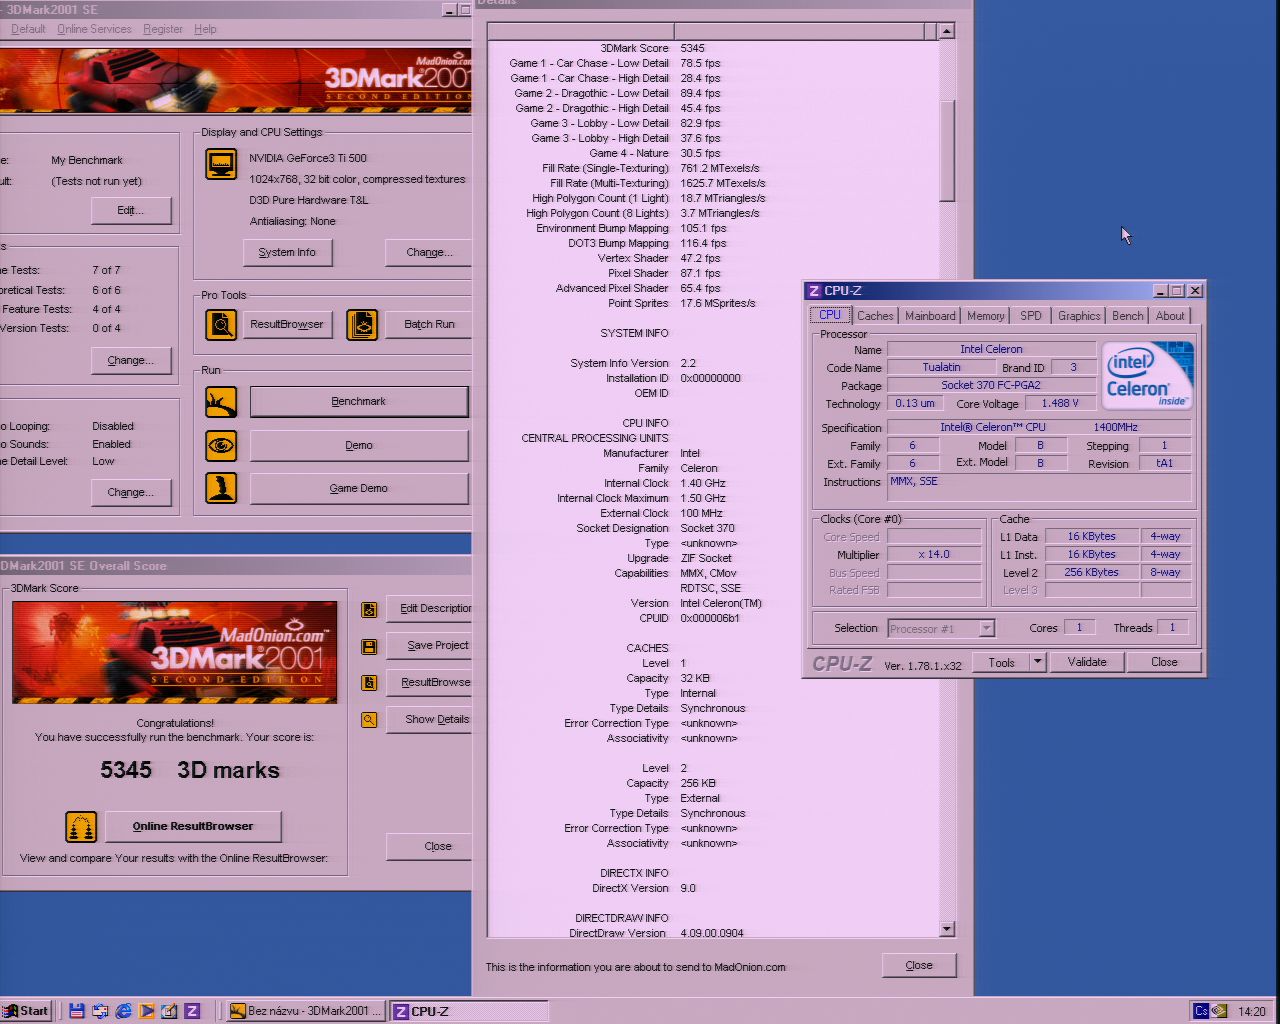The width and height of the screenshot is (1280, 1024).
Task: Click the Close button in CPU-Z
Action: tap(1164, 662)
